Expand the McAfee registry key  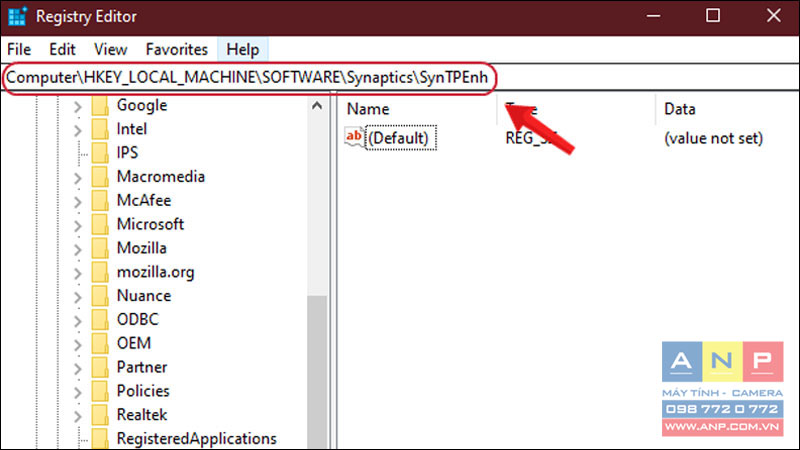(78, 202)
